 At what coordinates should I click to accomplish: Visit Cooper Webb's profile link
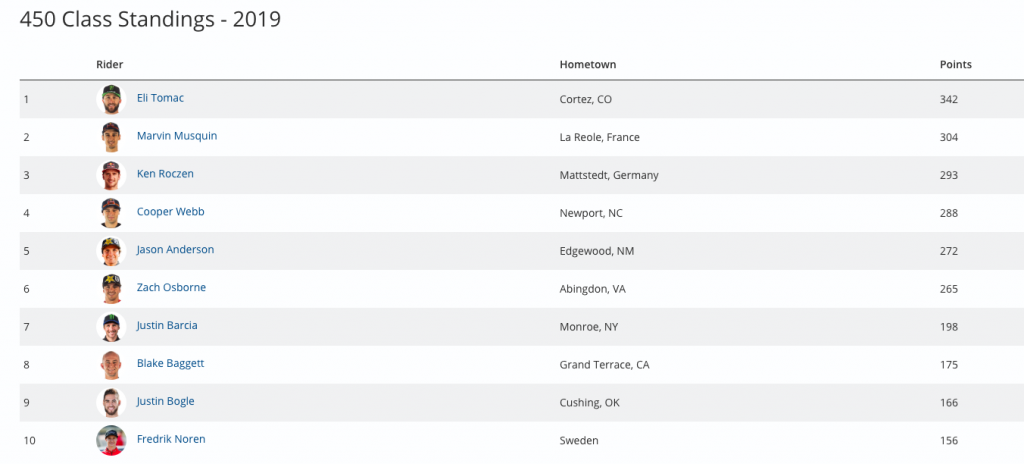(x=170, y=212)
